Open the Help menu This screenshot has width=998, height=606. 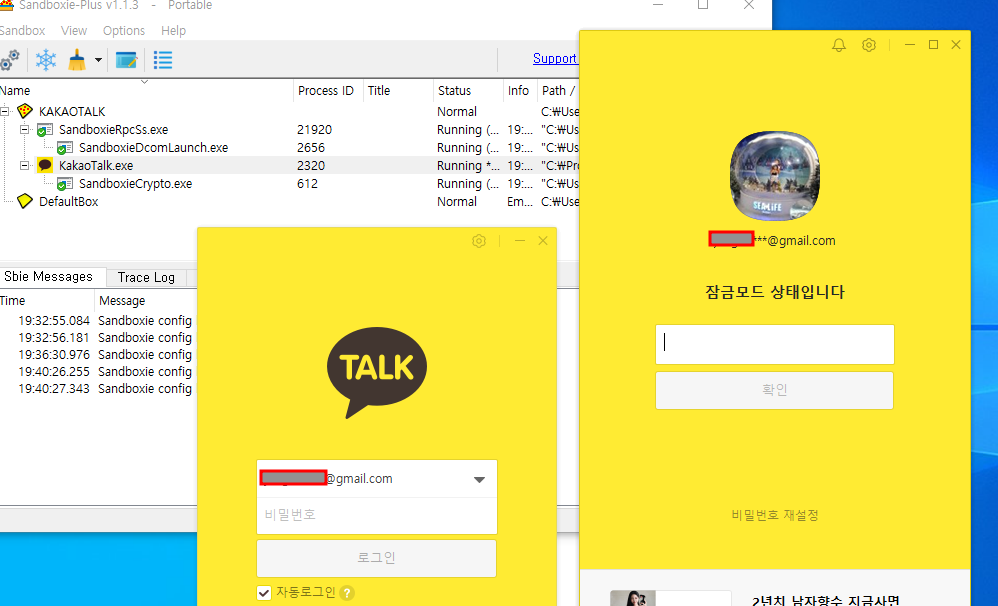click(x=173, y=31)
